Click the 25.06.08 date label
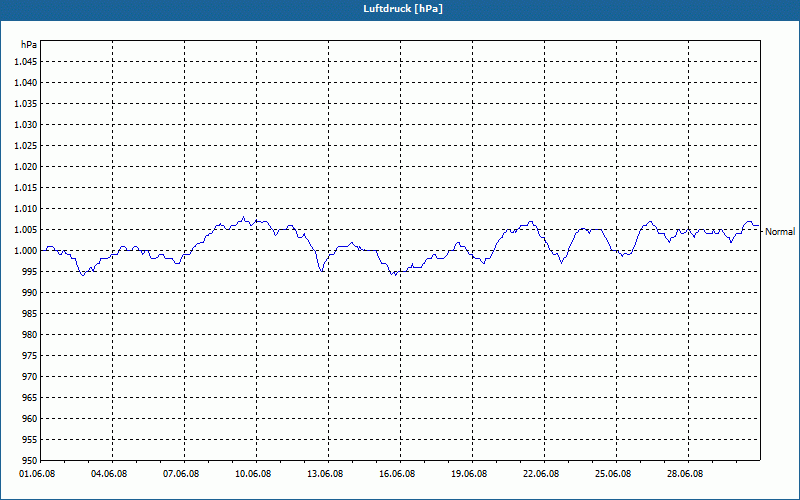Image resolution: width=800 pixels, height=500 pixels. 613,474
